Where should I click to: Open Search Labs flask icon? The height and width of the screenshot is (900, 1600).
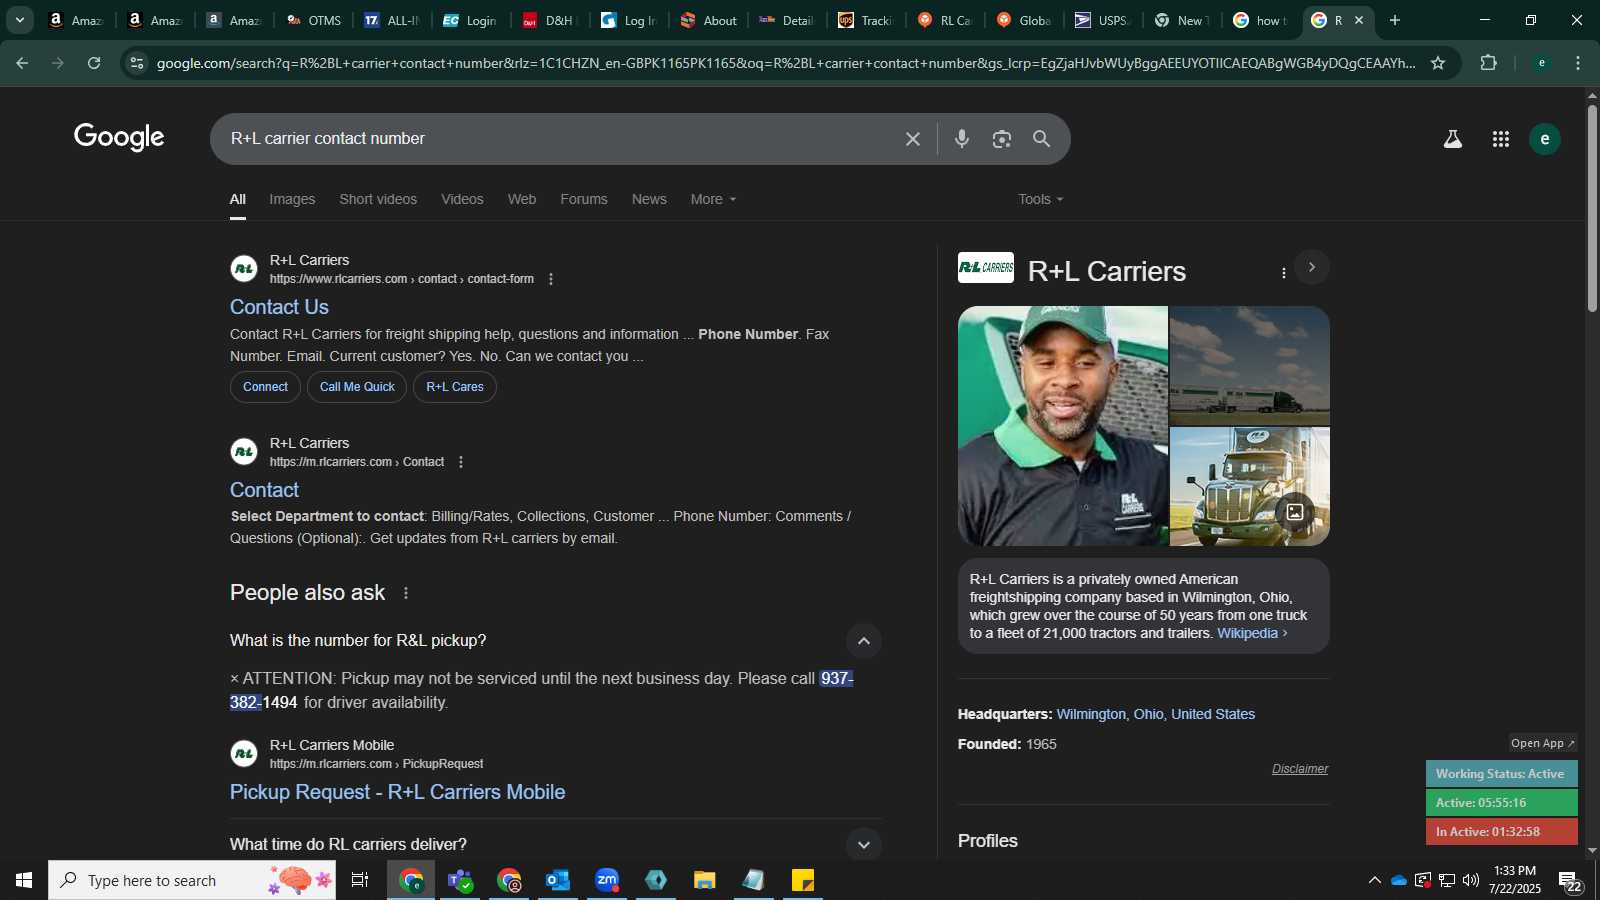pyautogui.click(x=1453, y=139)
